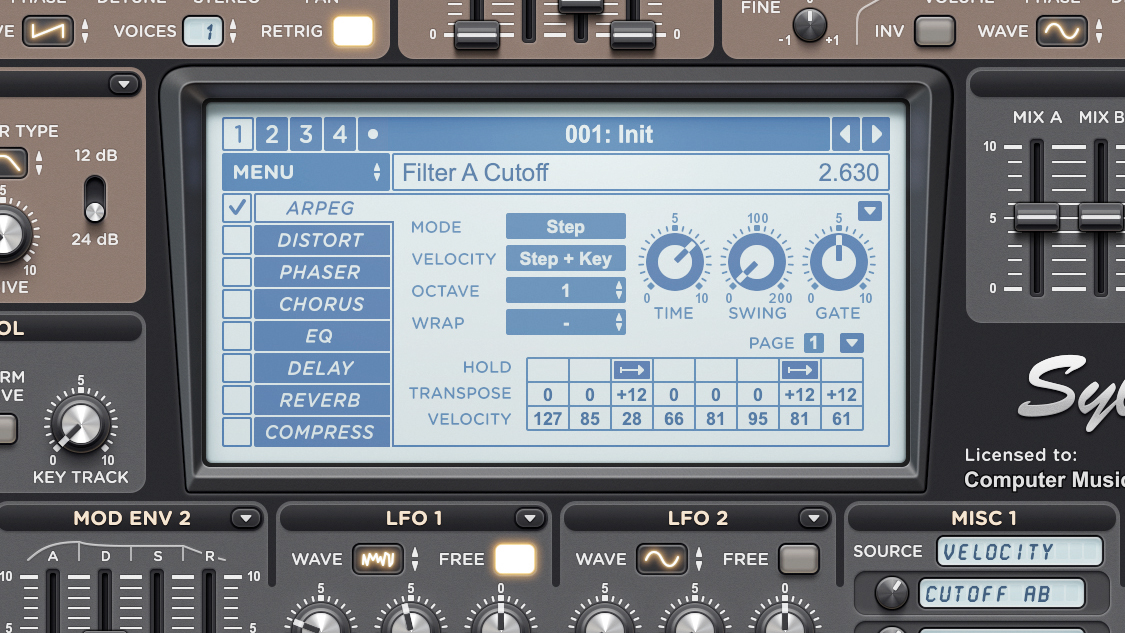Click the SWING knob
This screenshot has height=633, width=1125.
point(756,262)
